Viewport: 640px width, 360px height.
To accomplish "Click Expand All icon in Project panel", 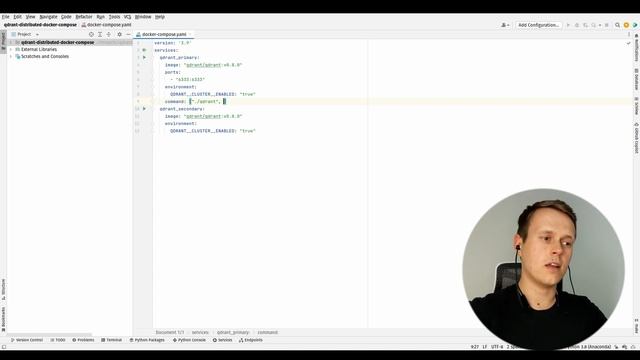I will pos(100,34).
